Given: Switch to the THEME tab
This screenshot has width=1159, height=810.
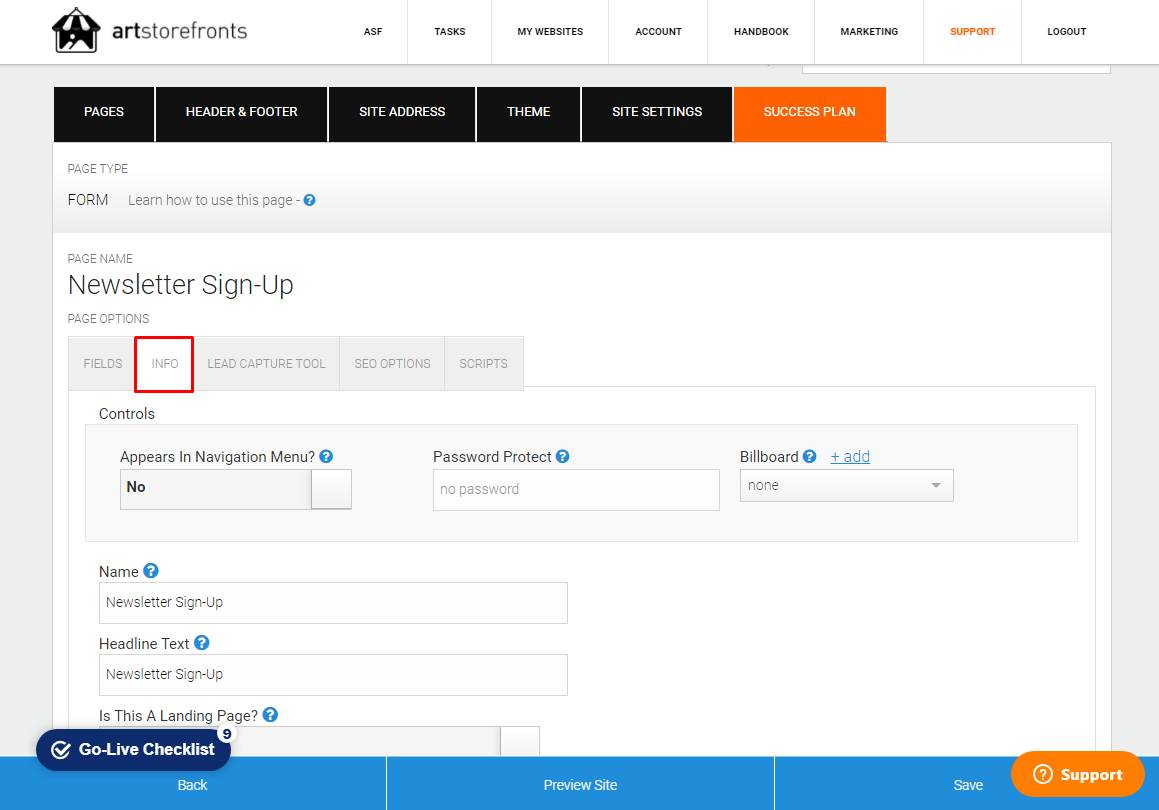Looking at the screenshot, I should pos(528,114).
